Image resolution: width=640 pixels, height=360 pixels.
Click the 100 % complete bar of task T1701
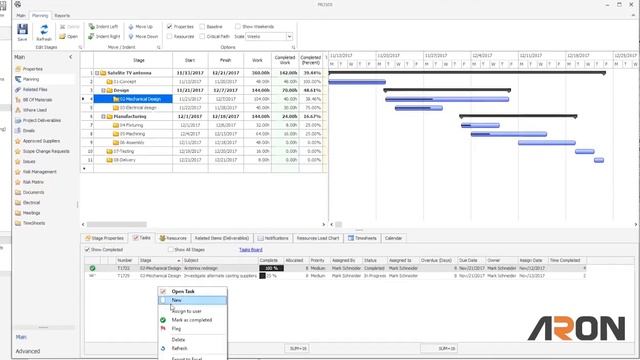pyautogui.click(x=271, y=268)
